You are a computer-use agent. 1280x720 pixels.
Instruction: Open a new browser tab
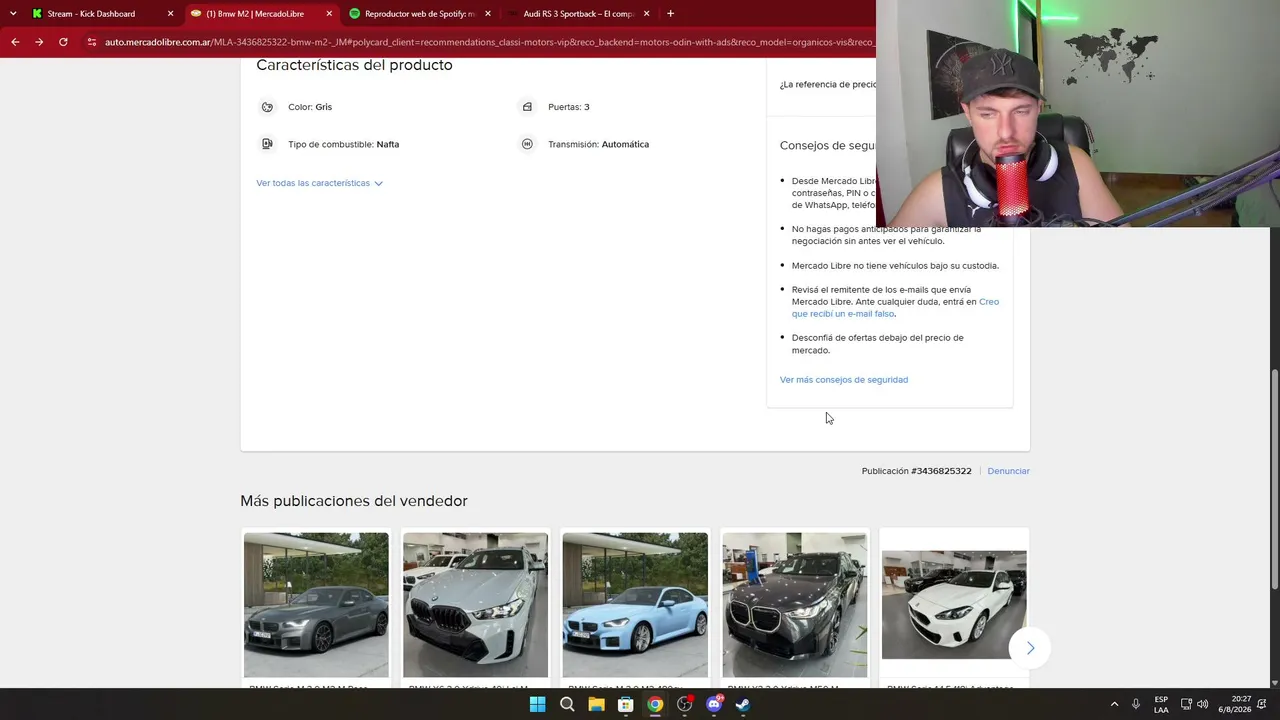[670, 14]
